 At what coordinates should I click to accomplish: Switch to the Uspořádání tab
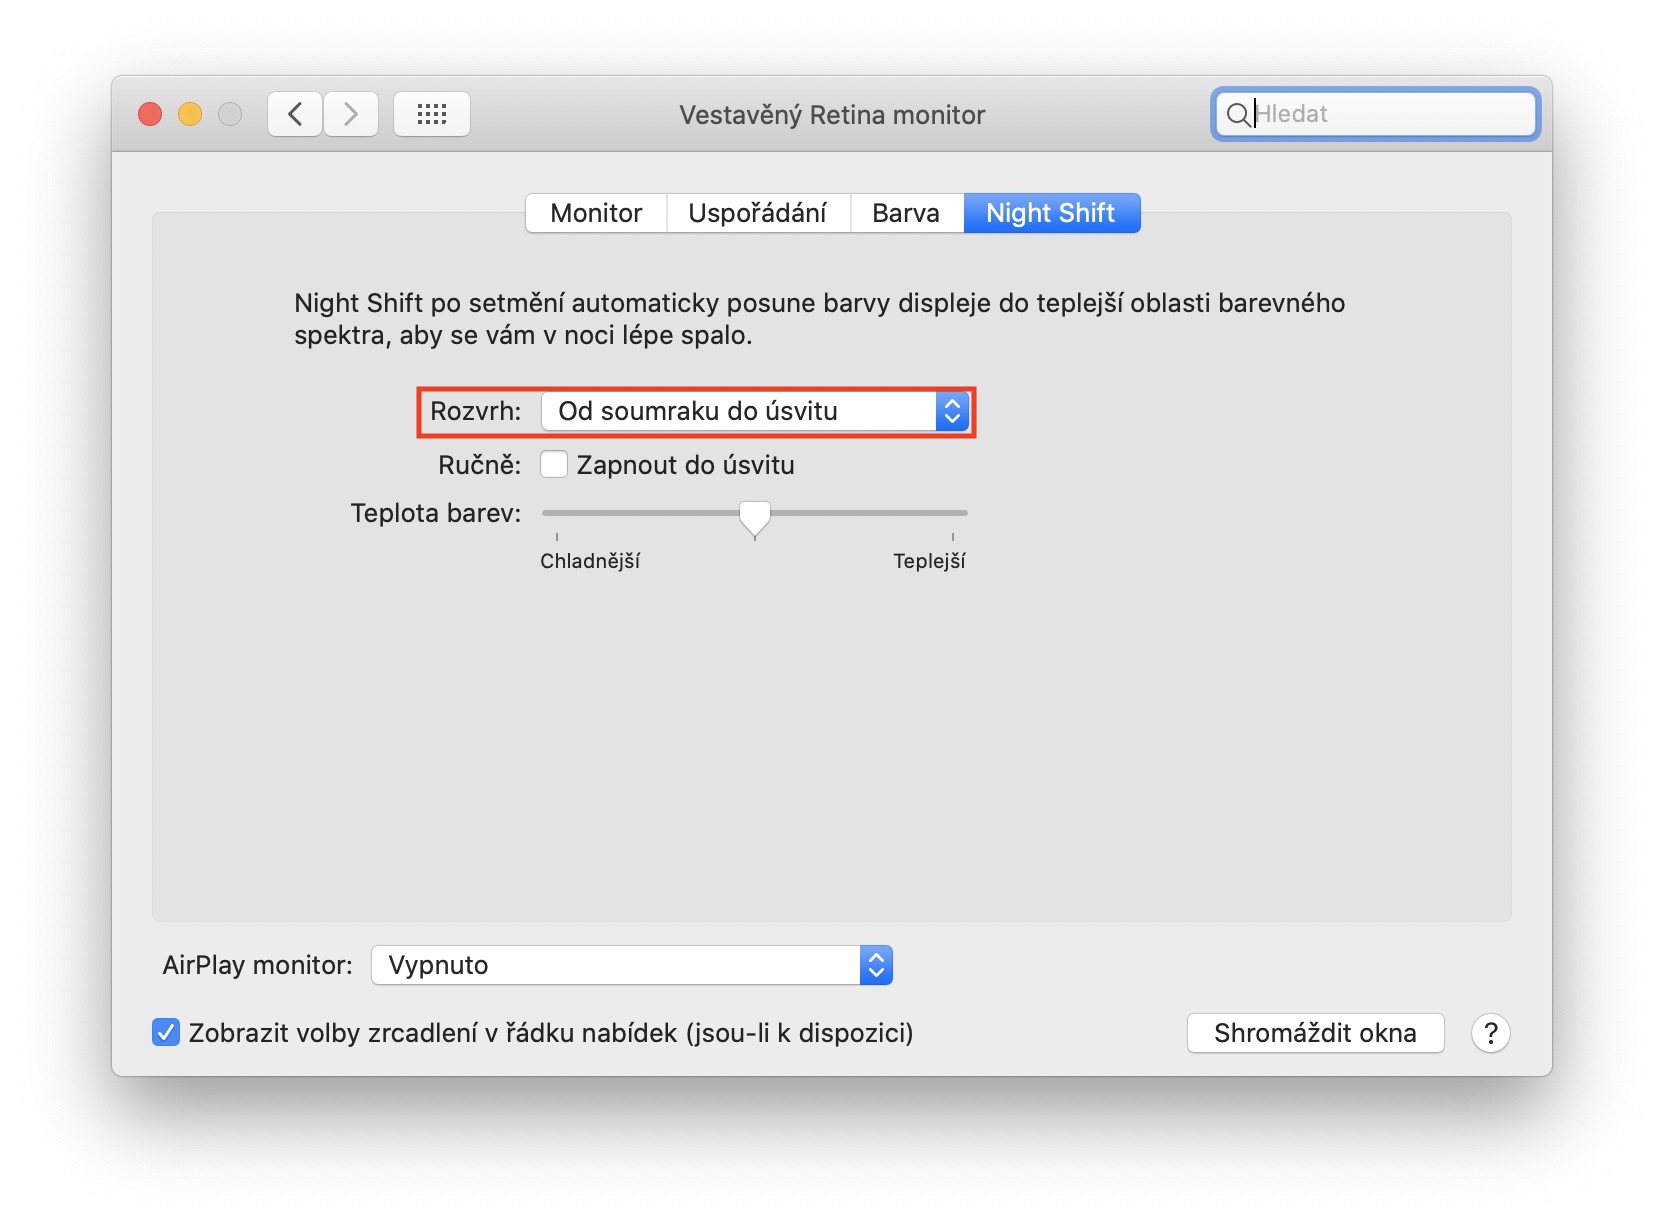click(x=758, y=213)
